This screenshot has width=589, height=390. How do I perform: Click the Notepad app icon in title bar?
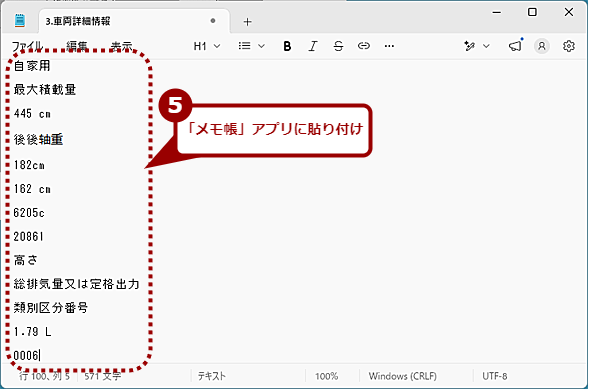(20, 20)
